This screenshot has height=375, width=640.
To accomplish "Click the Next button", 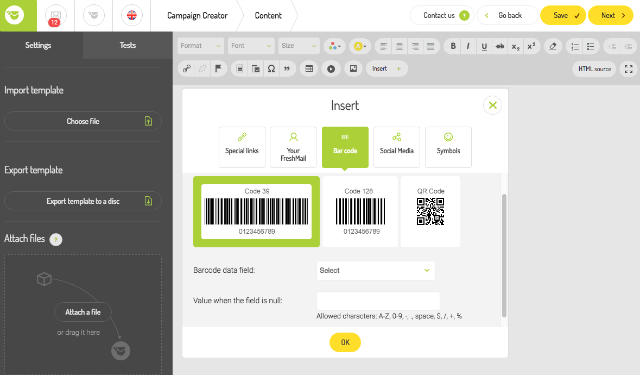I will (611, 16).
